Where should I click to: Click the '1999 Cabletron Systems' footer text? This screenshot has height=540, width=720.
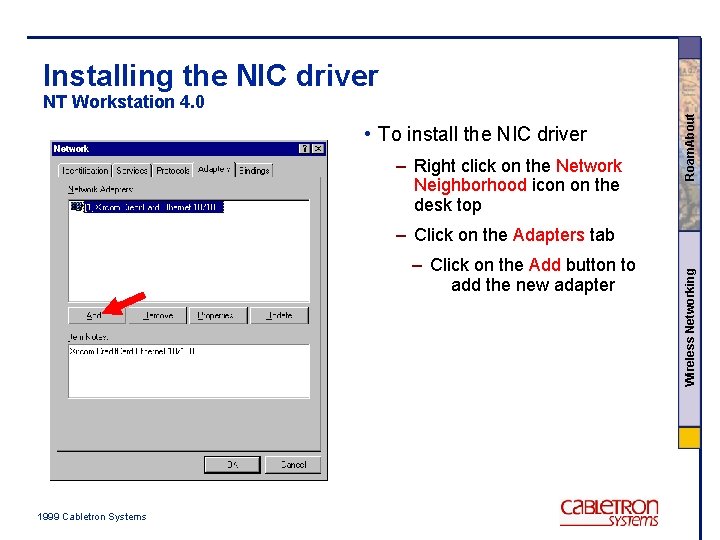click(x=92, y=517)
